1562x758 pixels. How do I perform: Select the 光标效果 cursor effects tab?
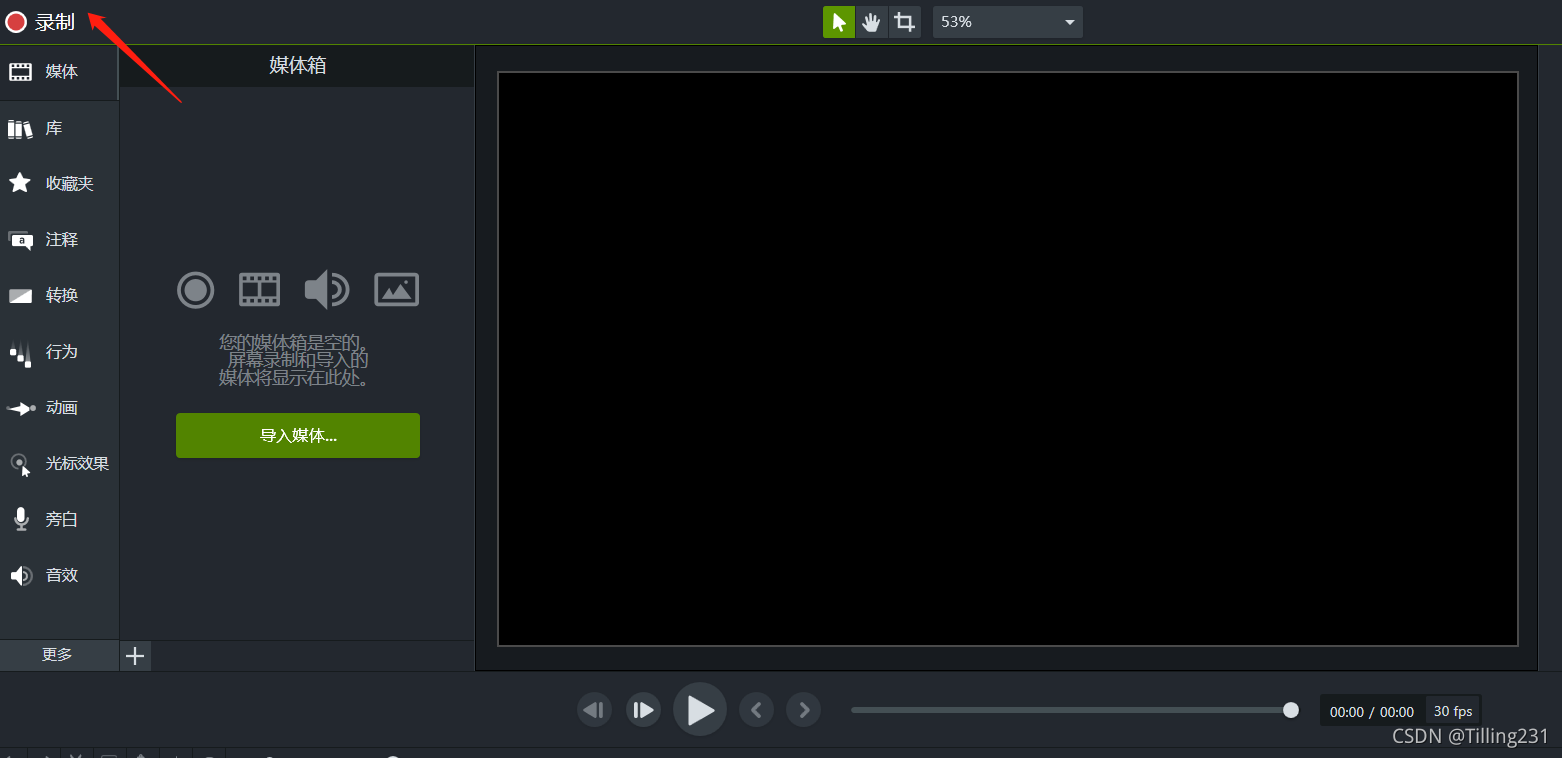[59, 464]
